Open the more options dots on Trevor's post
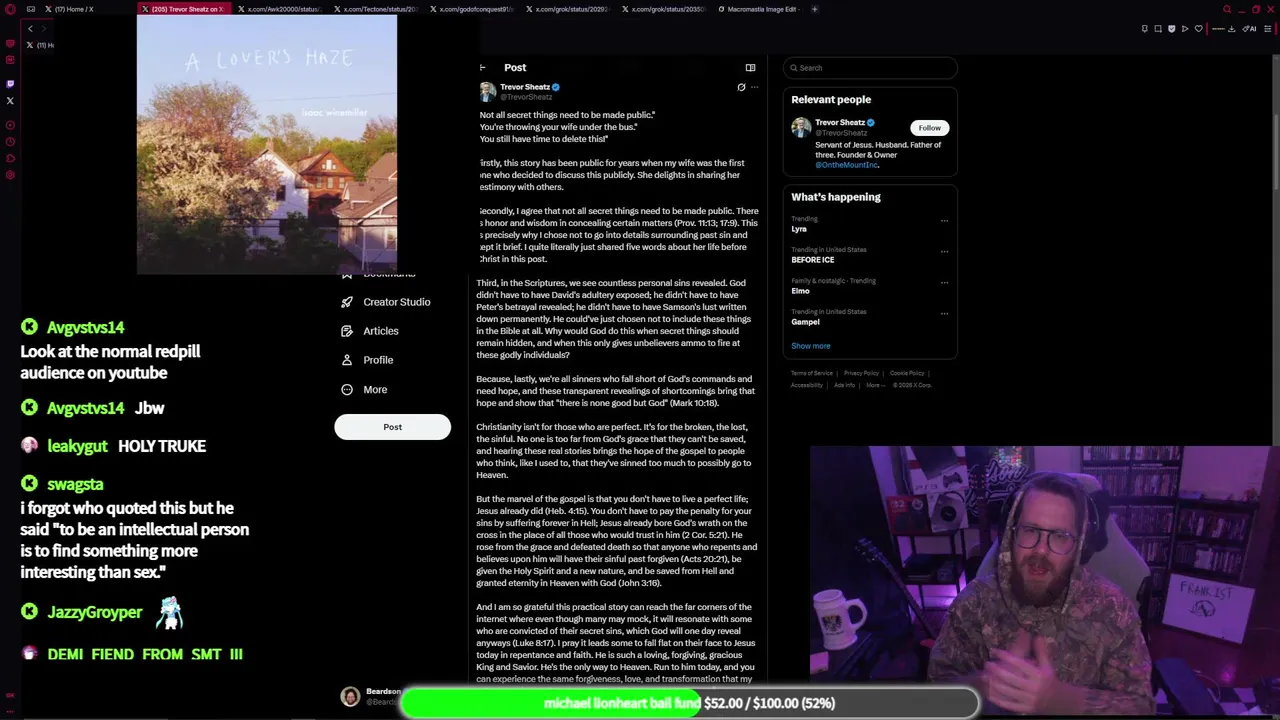The width and height of the screenshot is (1280, 720). click(754, 87)
